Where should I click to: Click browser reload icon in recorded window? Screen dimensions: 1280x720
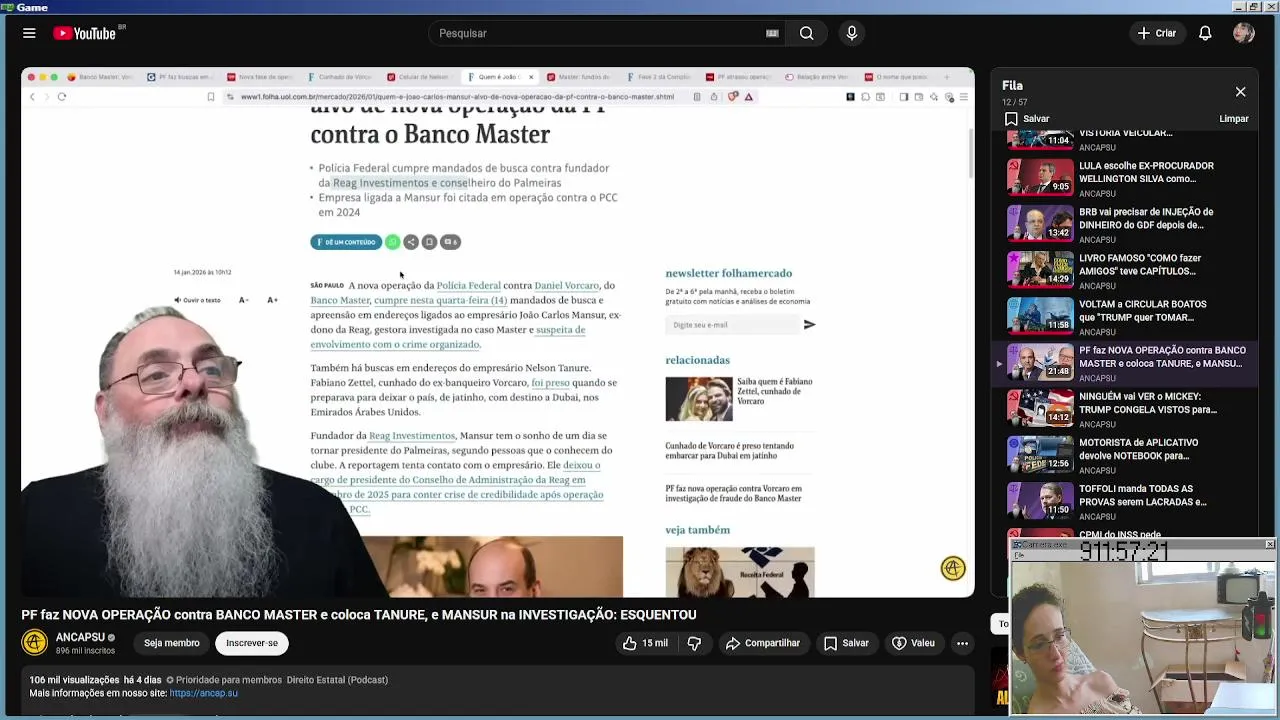pos(62,97)
